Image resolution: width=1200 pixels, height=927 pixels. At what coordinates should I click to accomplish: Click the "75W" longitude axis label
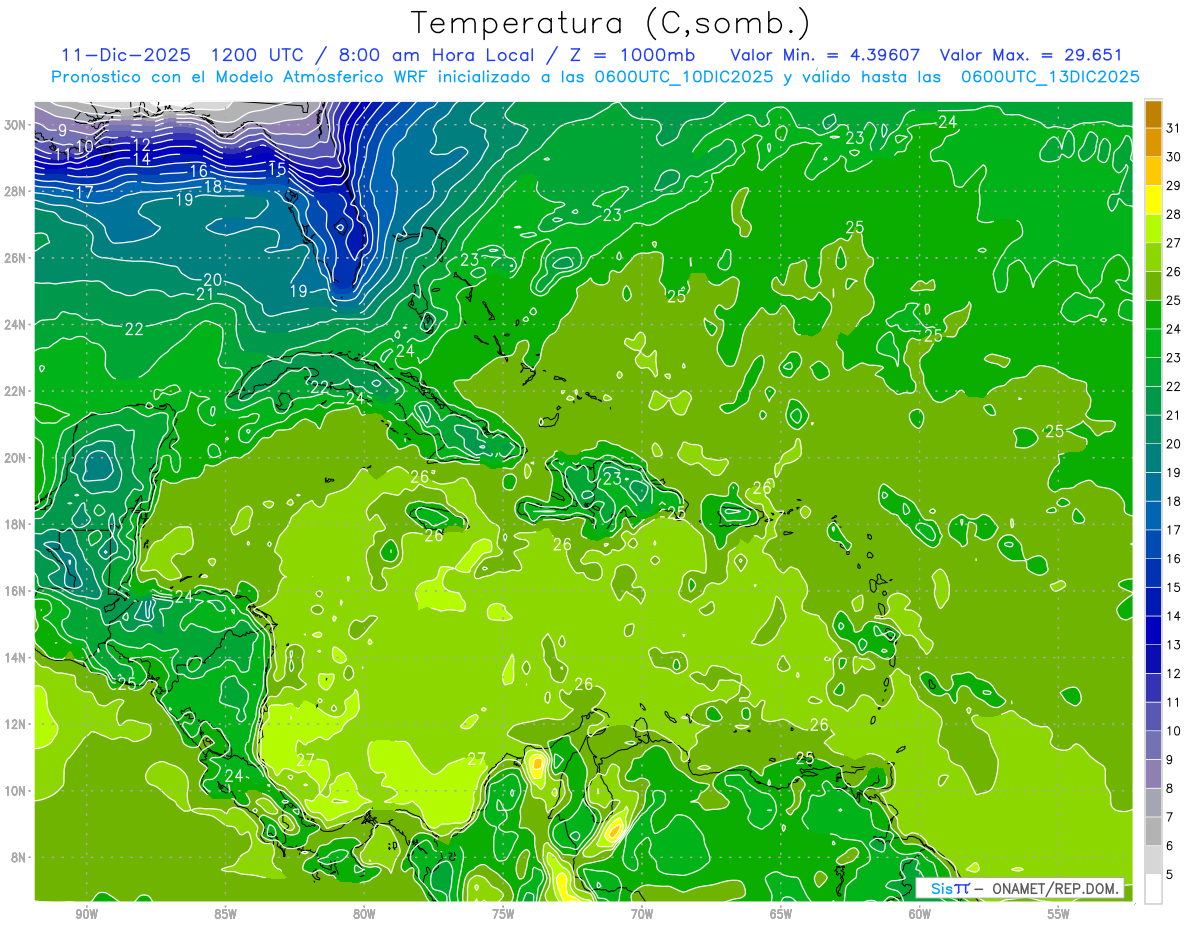[503, 915]
